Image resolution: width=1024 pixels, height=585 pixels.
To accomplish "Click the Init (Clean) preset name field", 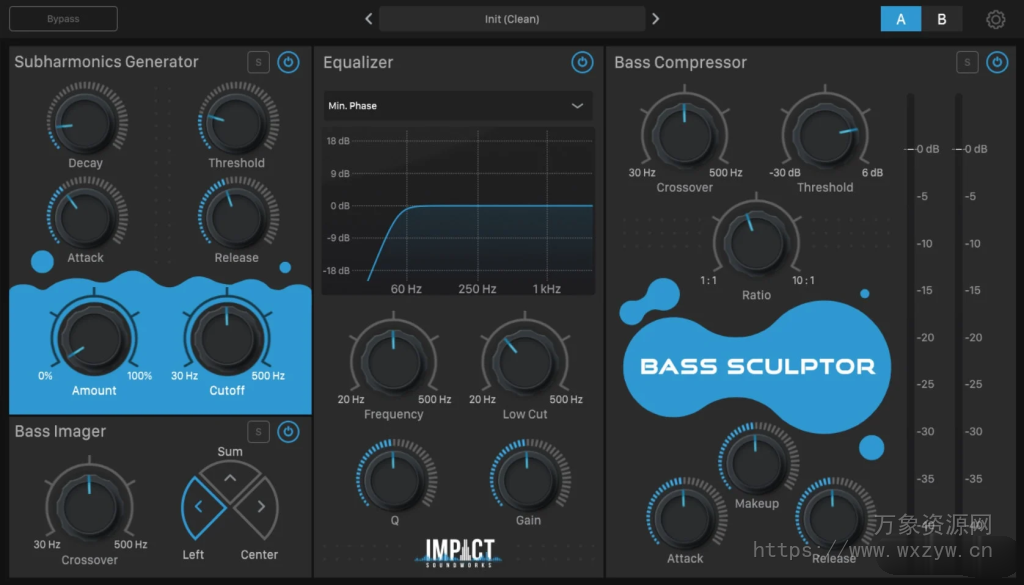I will click(x=511, y=18).
